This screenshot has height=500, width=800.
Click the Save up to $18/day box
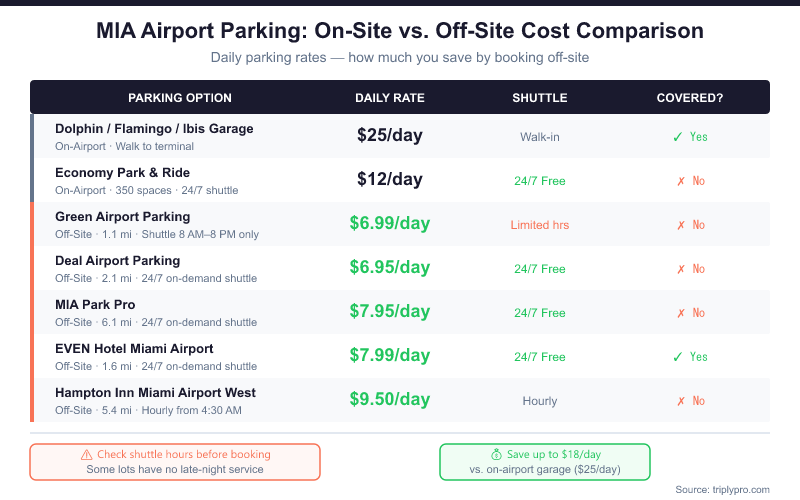[x=545, y=462]
